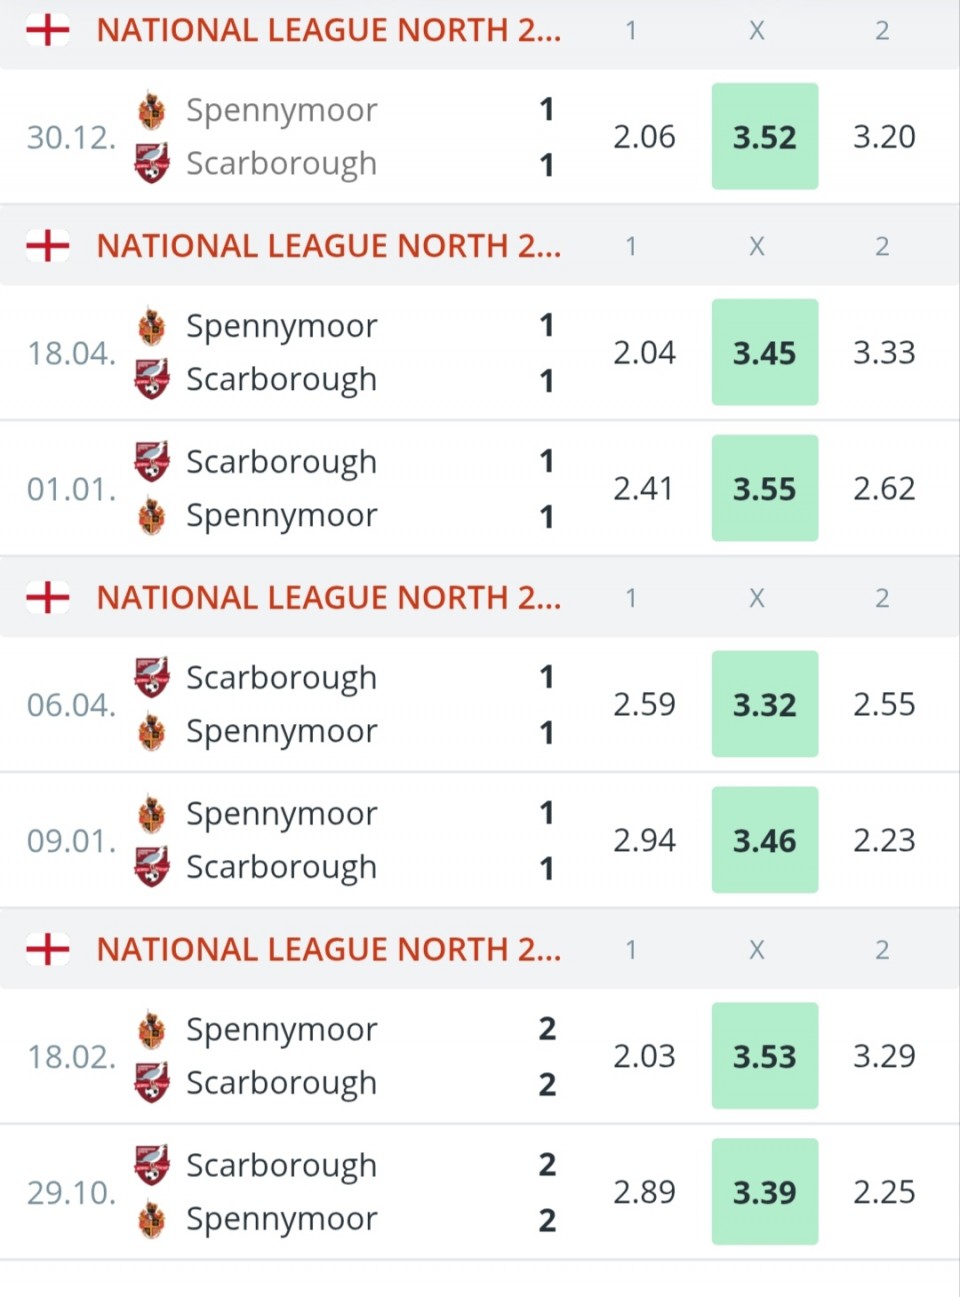Click Scarborough crest in 01.01. match
This screenshot has width=960, height=1297.
[152, 461]
